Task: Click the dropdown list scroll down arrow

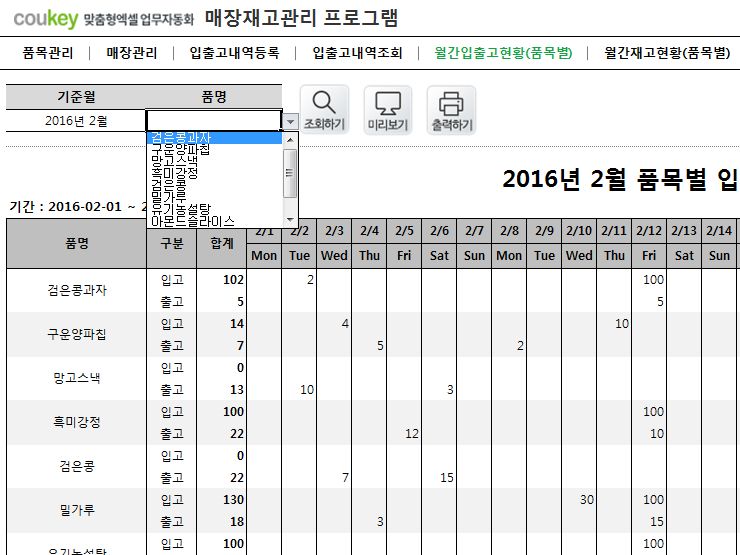Action: click(290, 220)
